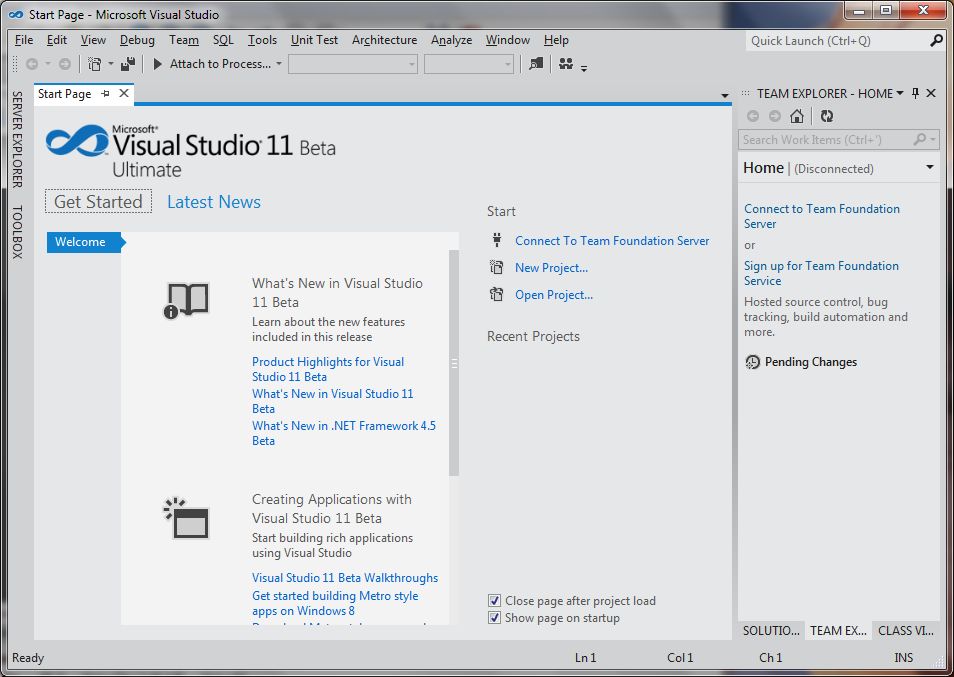
Task: Click the Refresh icon in Team Explorer
Action: [827, 116]
